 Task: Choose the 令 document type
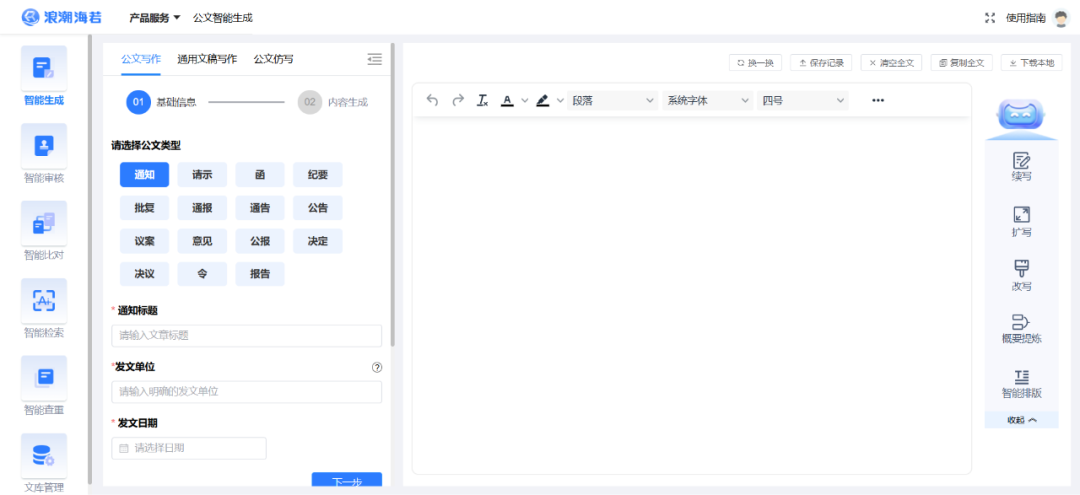[x=202, y=274]
